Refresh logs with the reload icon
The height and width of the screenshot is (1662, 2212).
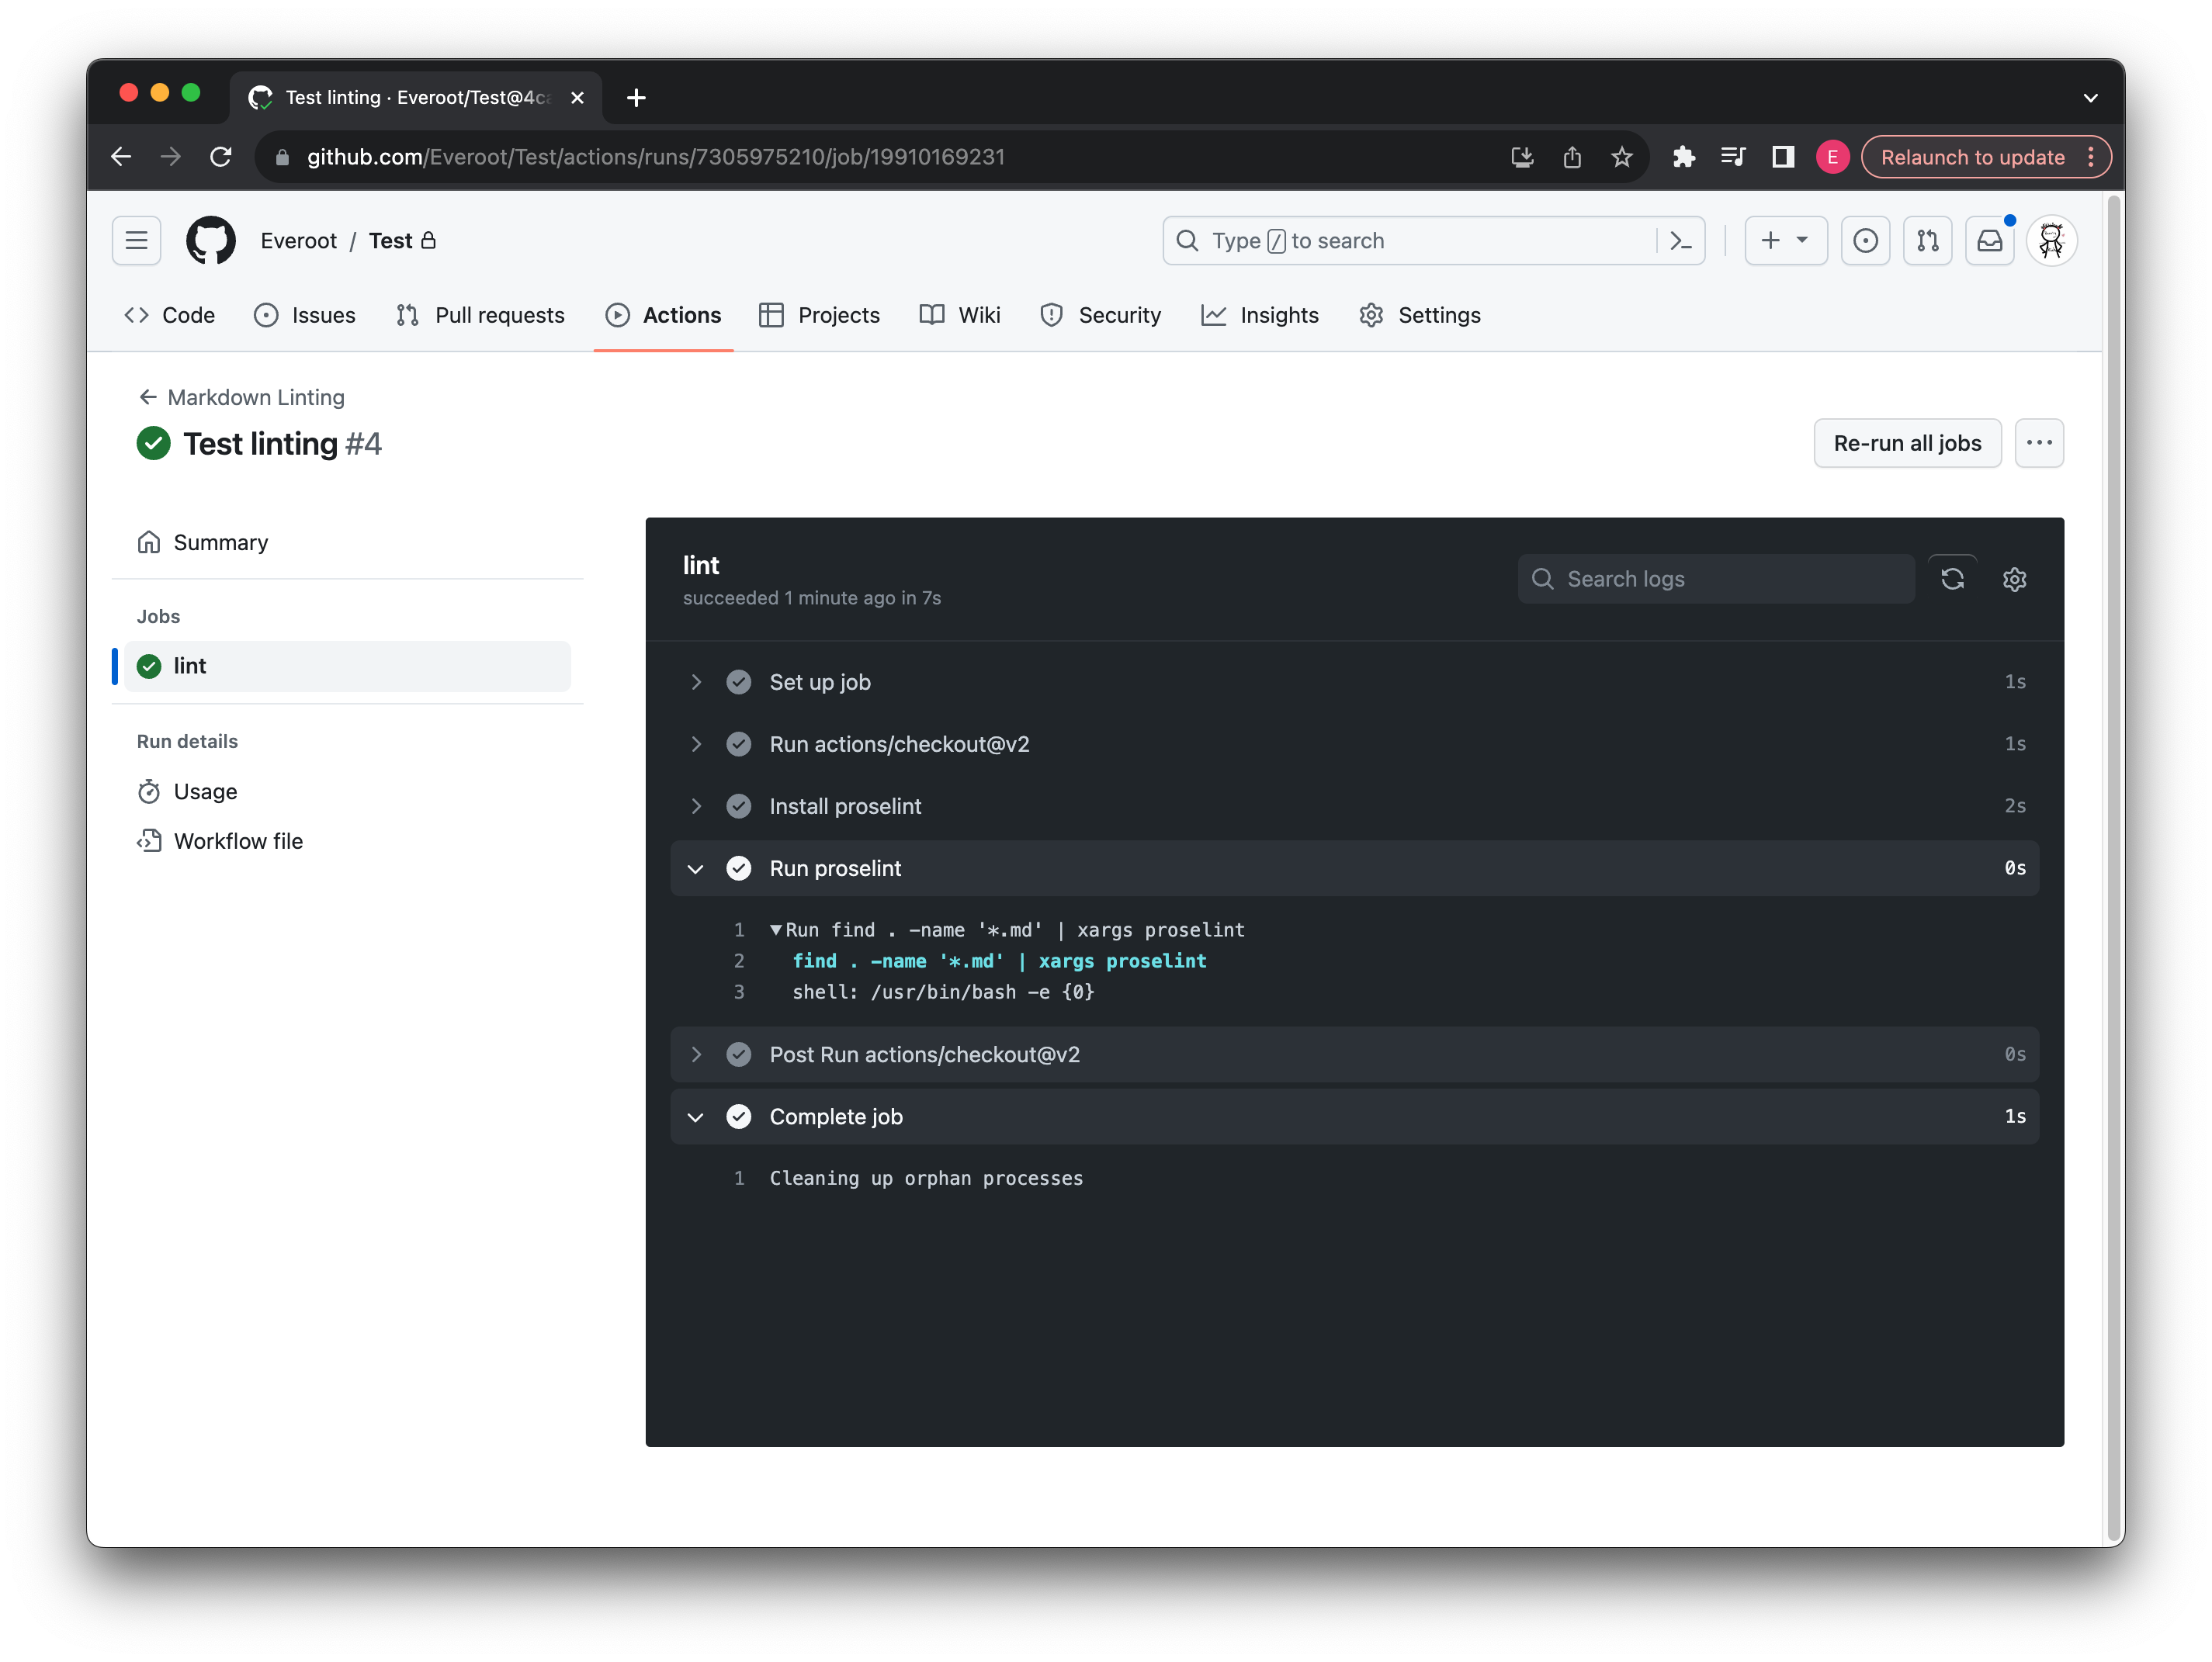click(1952, 579)
